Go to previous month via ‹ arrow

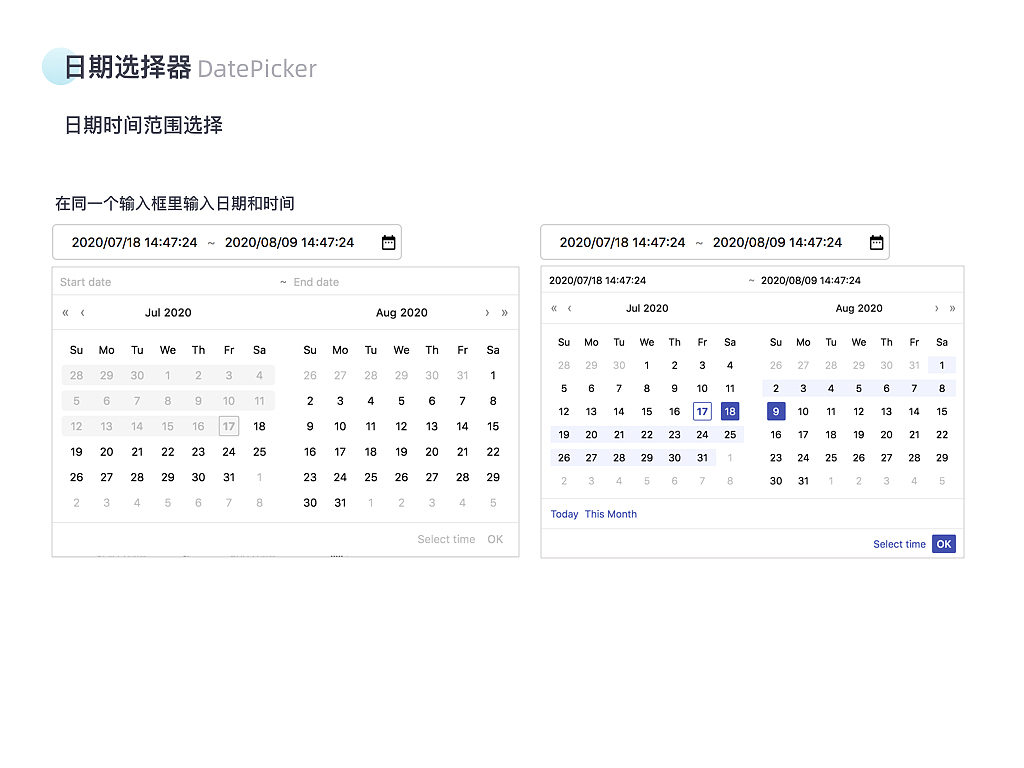82,312
